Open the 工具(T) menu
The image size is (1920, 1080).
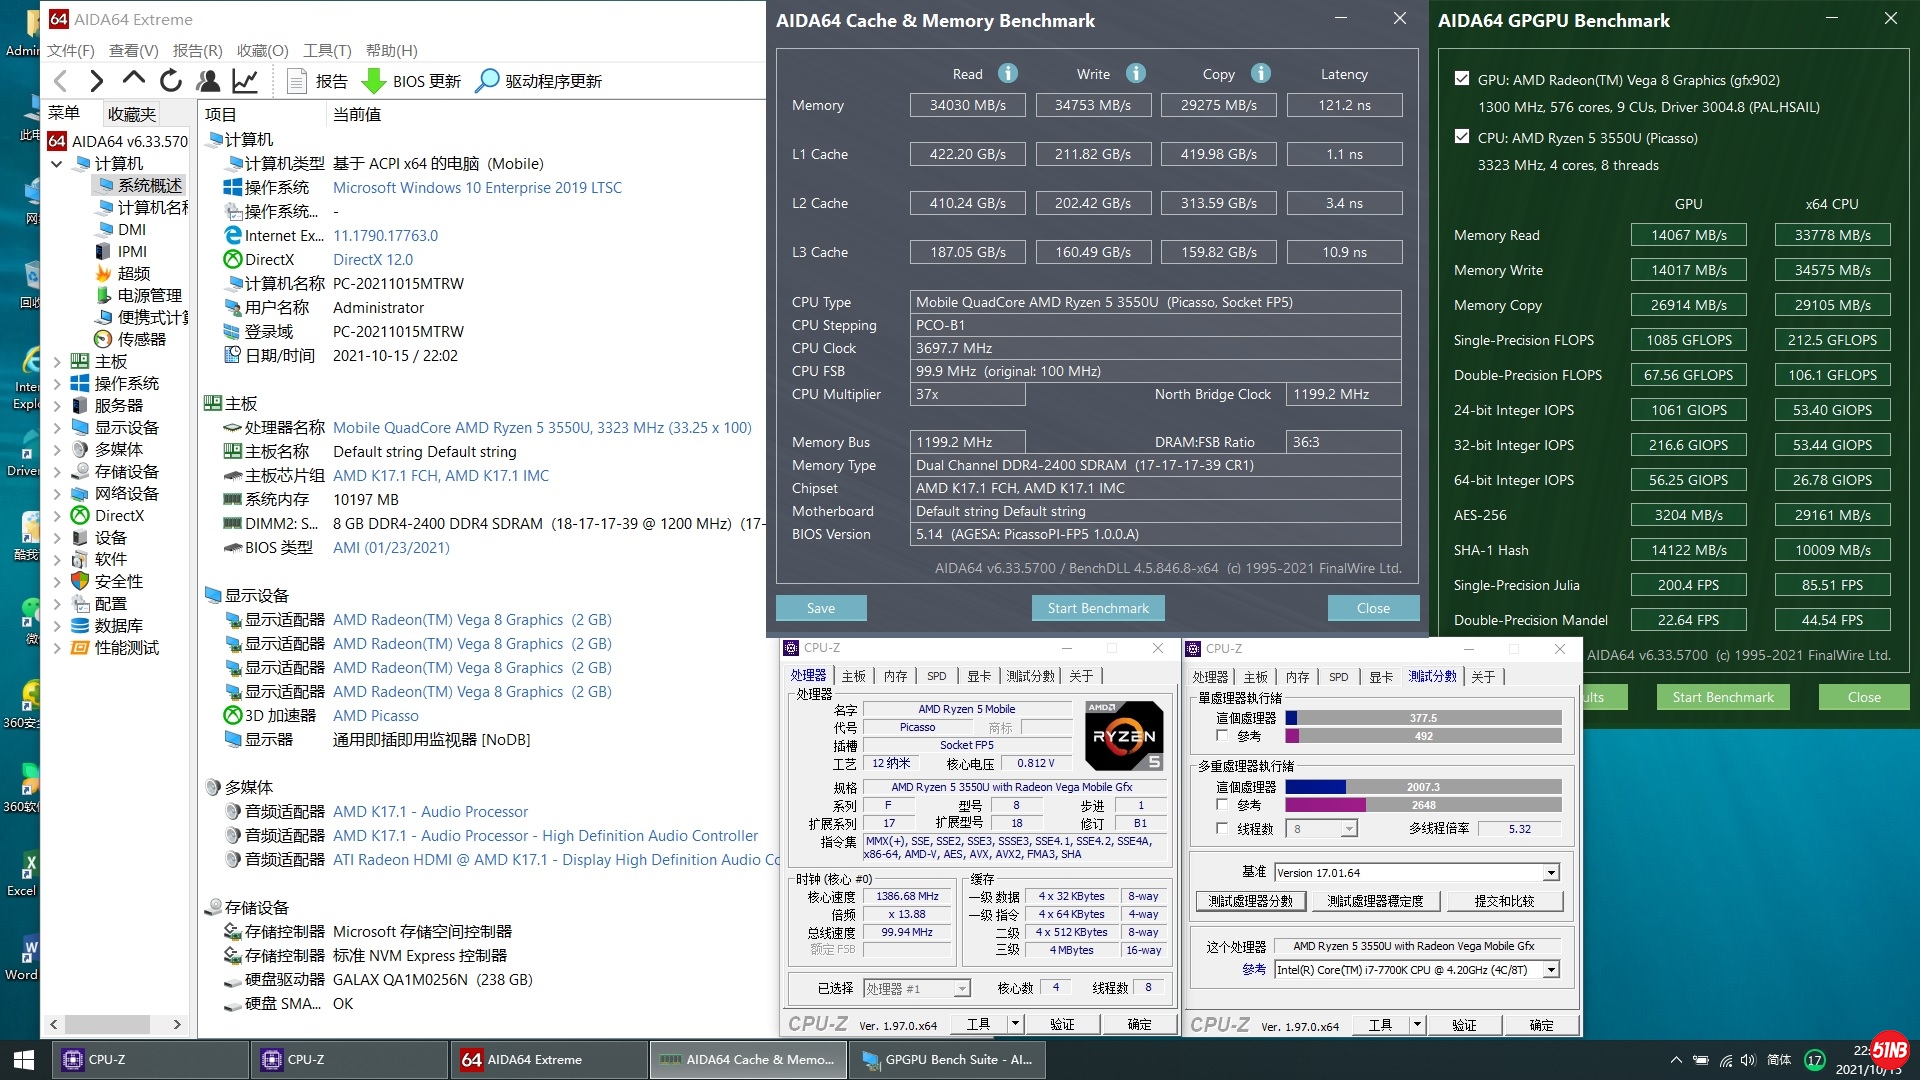click(x=327, y=50)
